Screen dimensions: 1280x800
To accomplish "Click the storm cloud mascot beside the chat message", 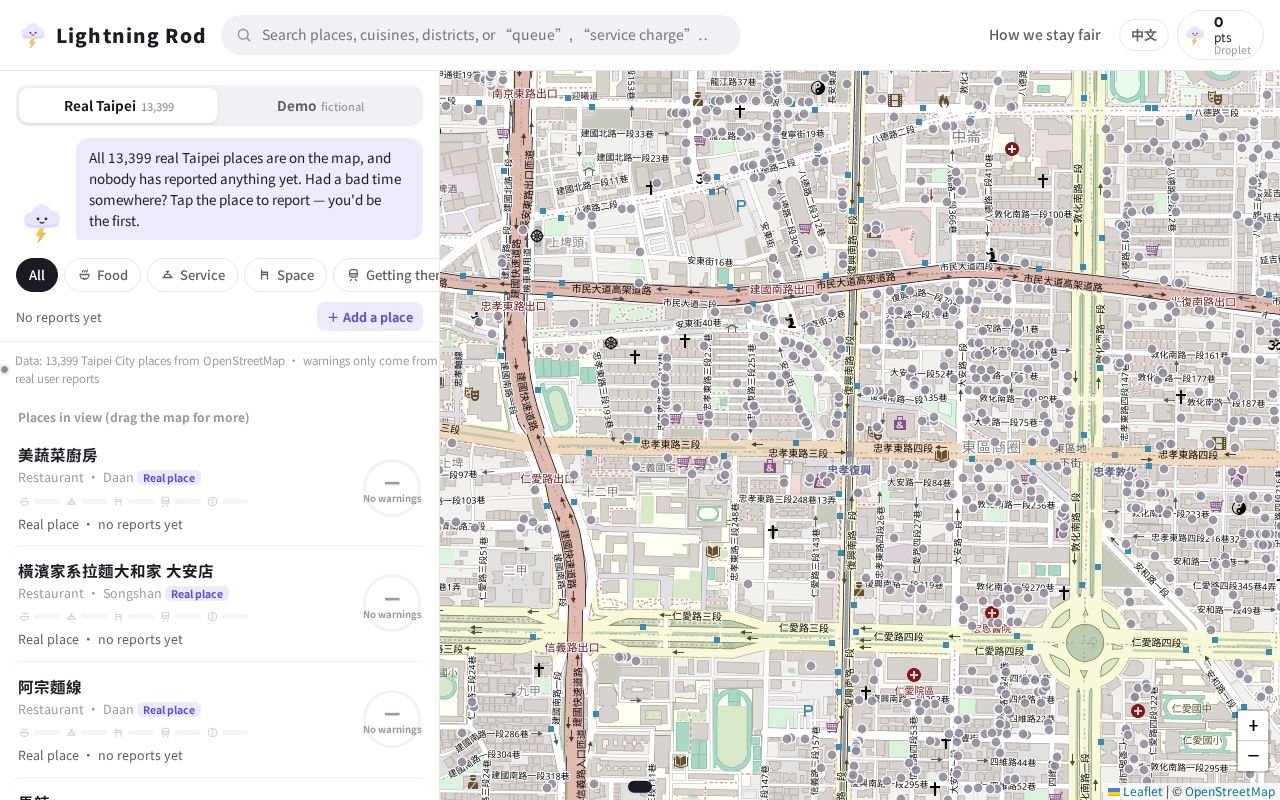I will pos(41,222).
